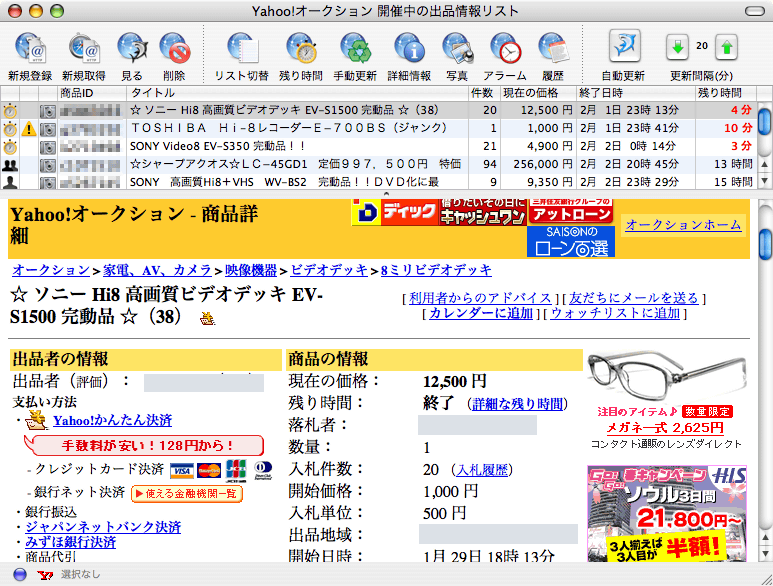The height and width of the screenshot is (586, 773).
Task: Select the SONY WV-BS2 row
Action: point(378,182)
